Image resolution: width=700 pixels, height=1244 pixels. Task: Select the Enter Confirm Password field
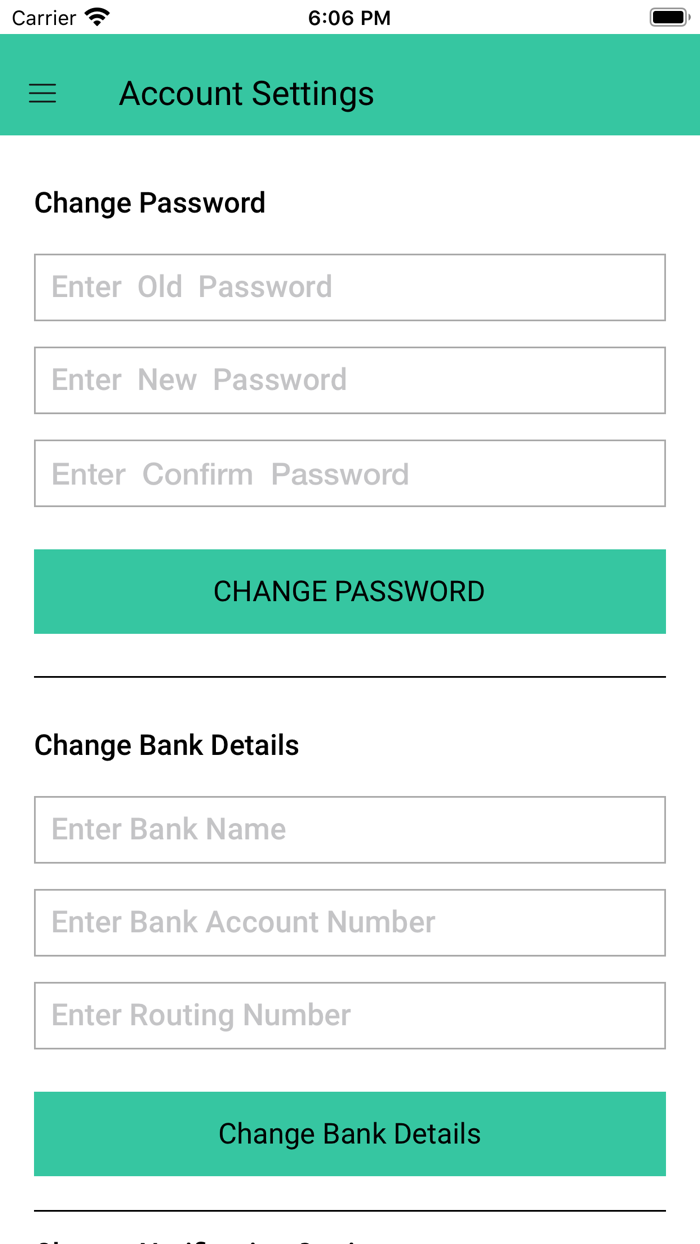click(350, 473)
